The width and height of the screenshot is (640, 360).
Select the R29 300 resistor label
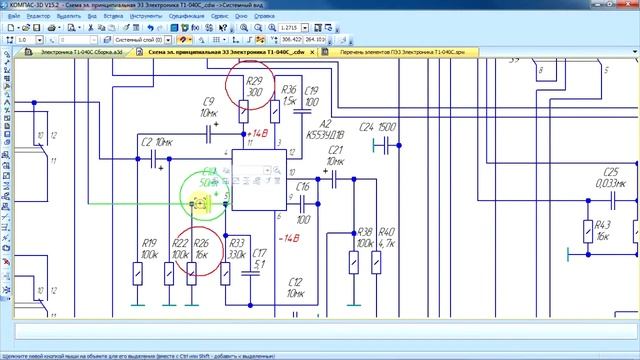pyautogui.click(x=254, y=87)
